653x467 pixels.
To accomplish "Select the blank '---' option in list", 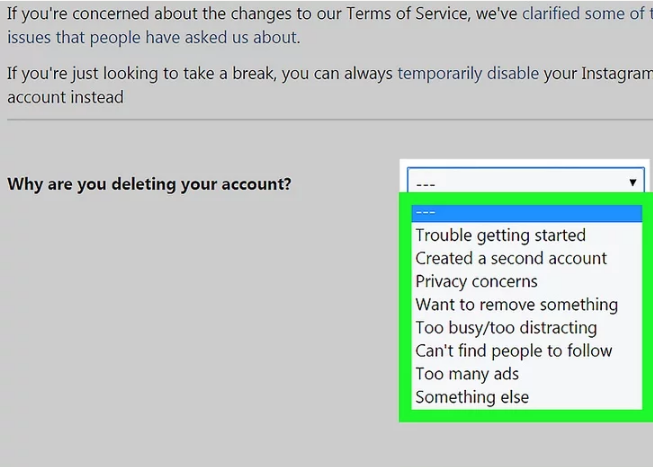I will pos(526,212).
